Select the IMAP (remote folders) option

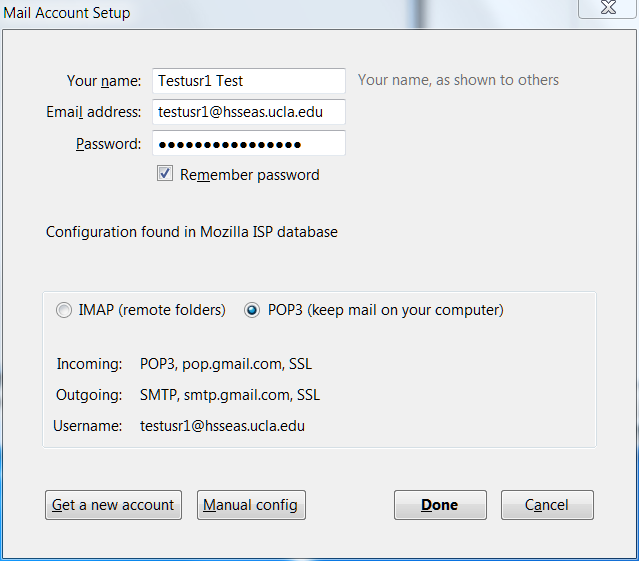[65, 310]
